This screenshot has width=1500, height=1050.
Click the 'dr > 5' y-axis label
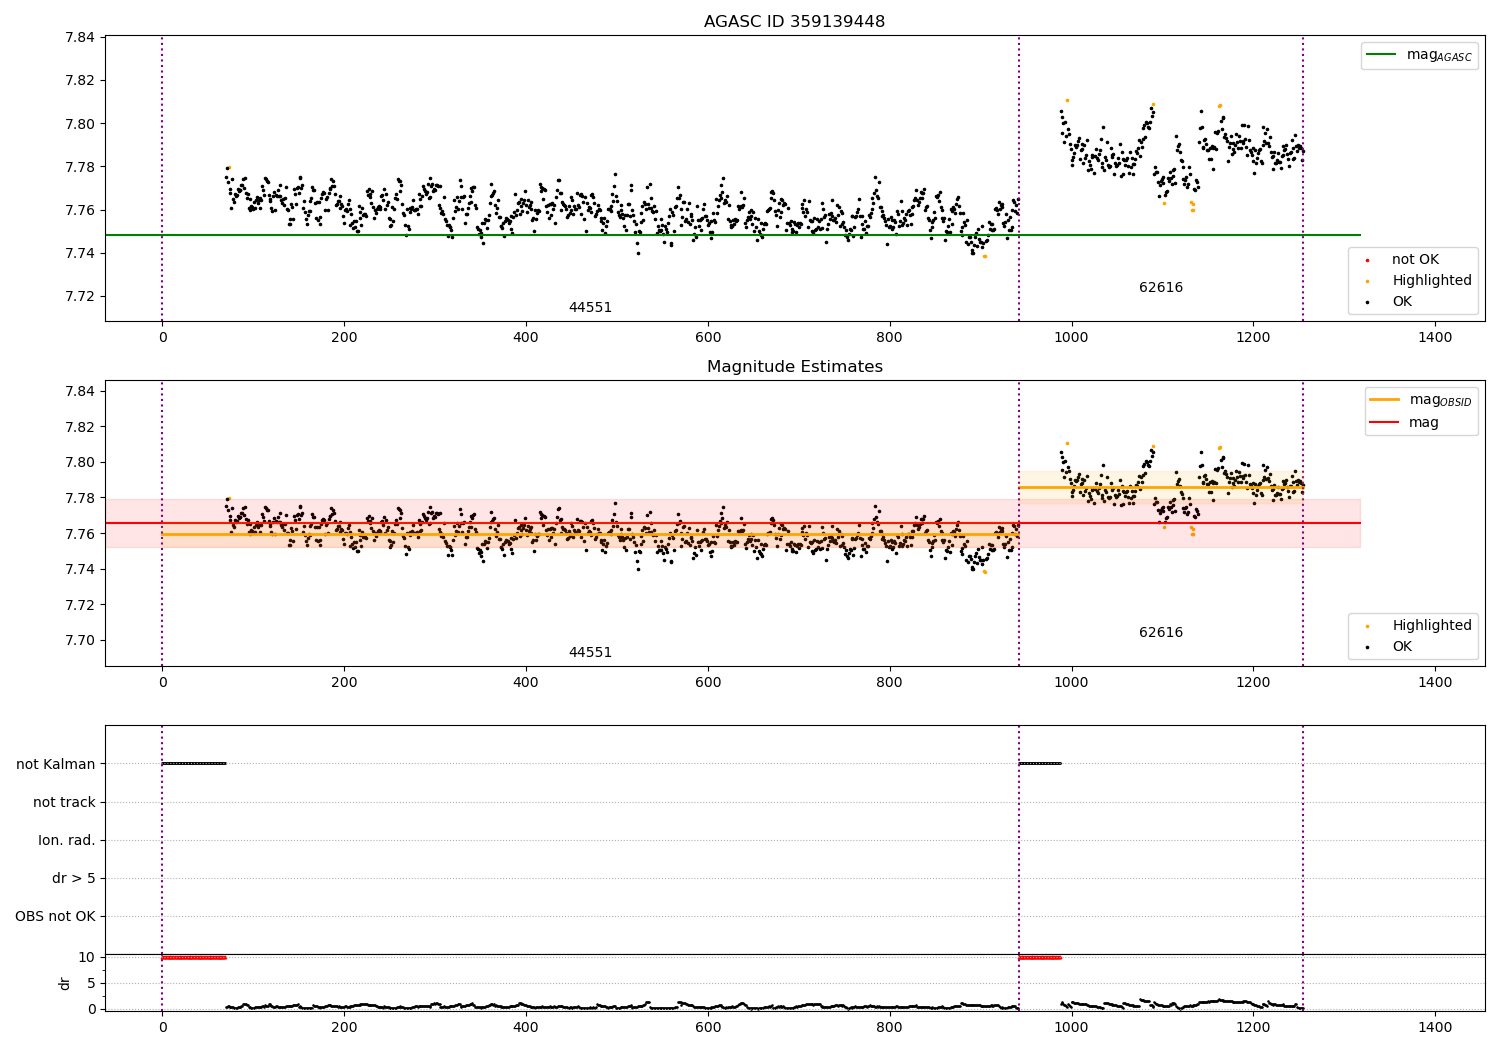(x=74, y=878)
